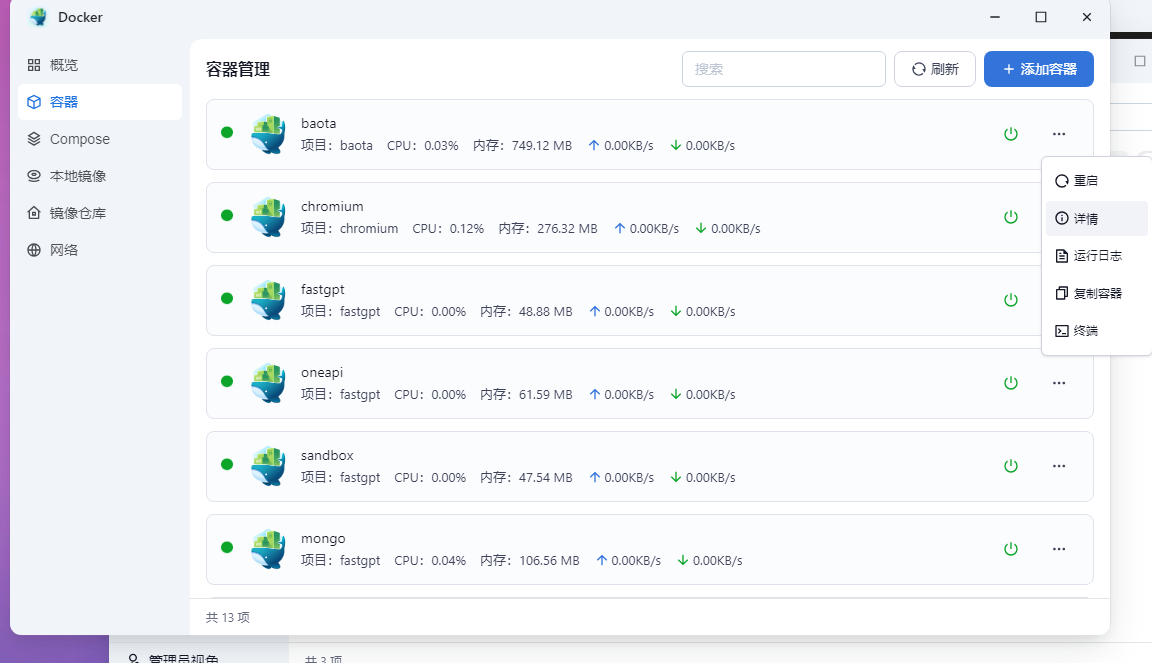Choose 运行日志 run logs from the menu
The image size is (1152, 663).
pos(1096,256)
